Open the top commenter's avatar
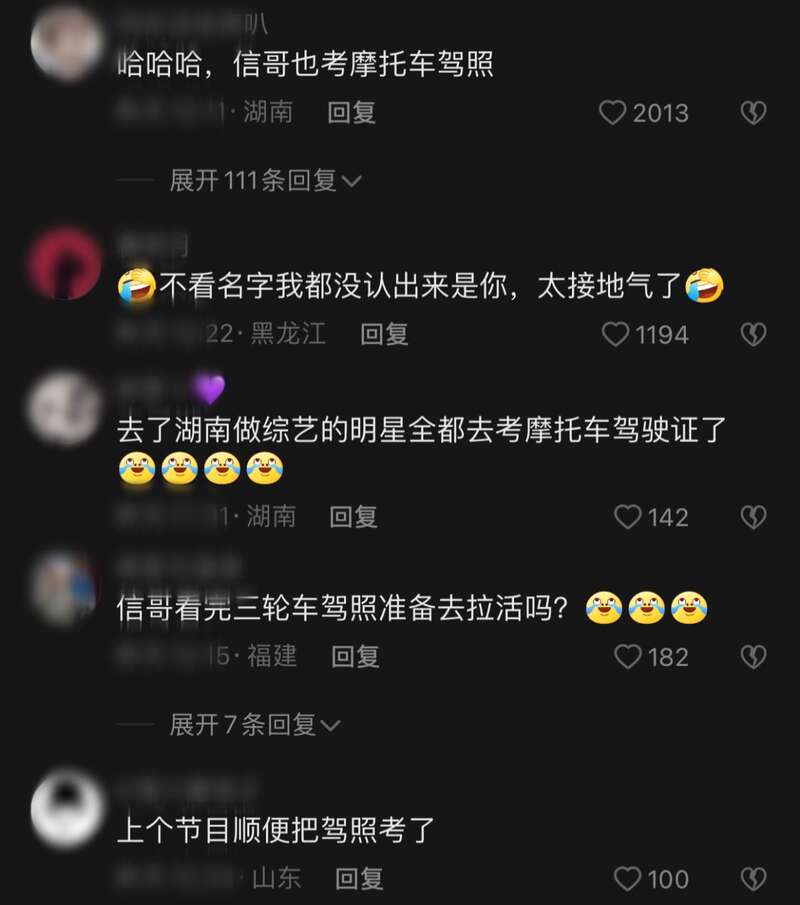The image size is (800, 905). click(65, 43)
